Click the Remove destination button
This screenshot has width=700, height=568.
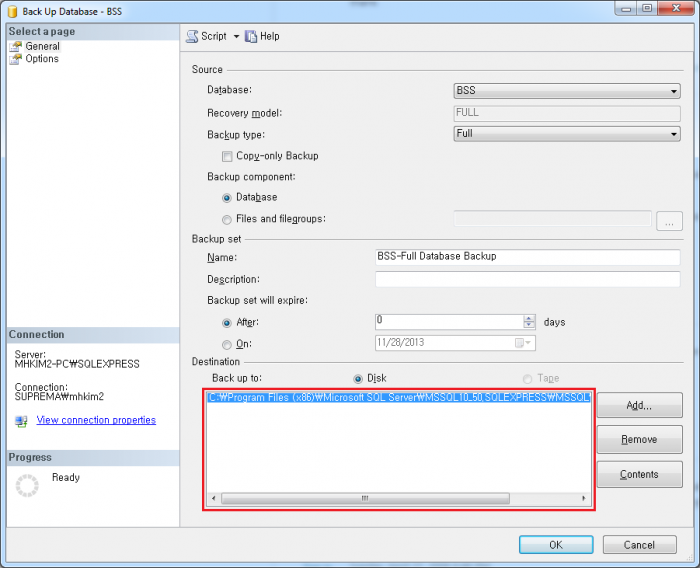click(639, 439)
